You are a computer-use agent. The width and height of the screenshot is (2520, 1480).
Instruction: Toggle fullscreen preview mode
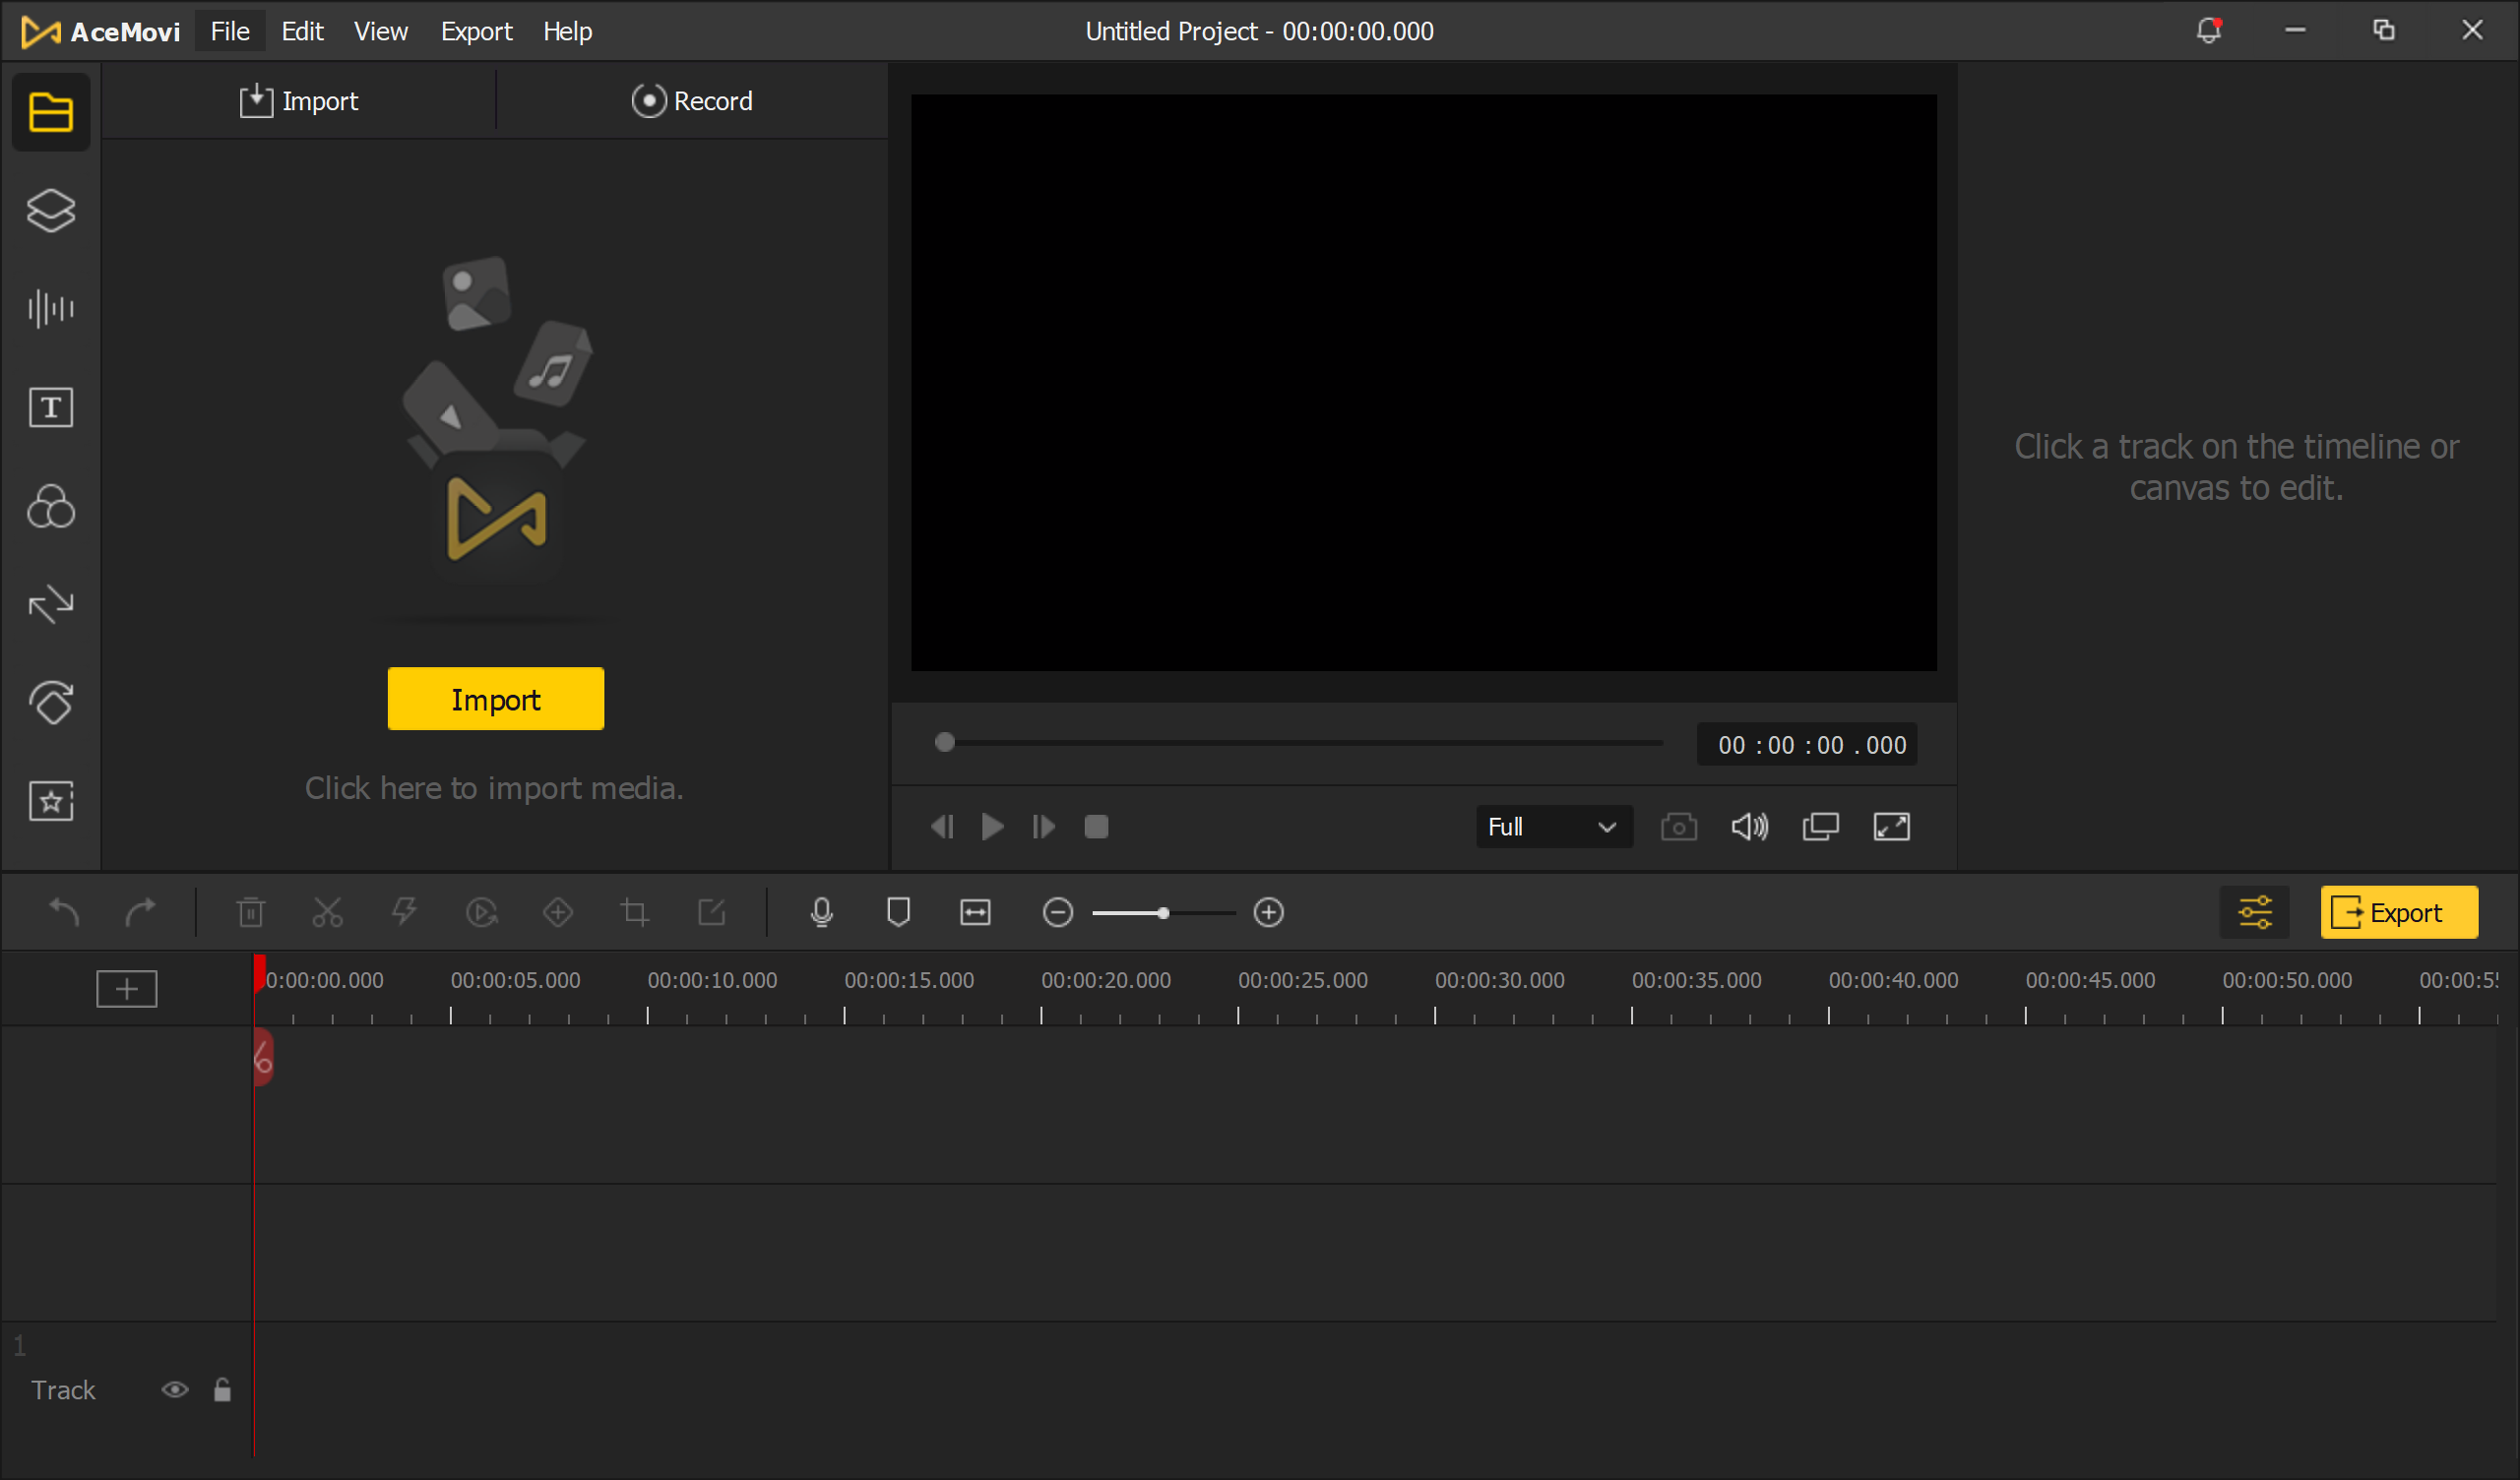click(x=1894, y=827)
